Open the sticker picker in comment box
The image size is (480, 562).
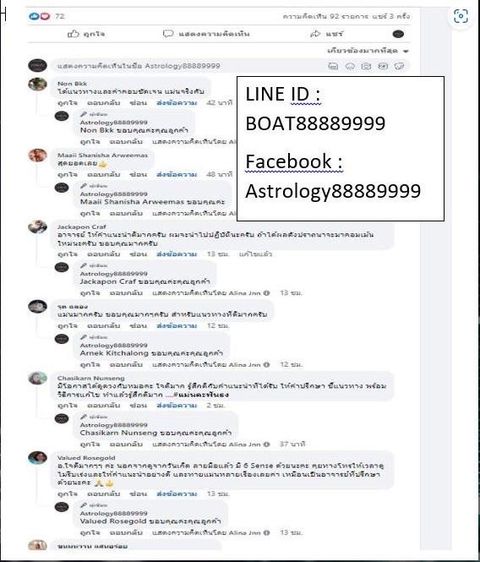point(399,66)
